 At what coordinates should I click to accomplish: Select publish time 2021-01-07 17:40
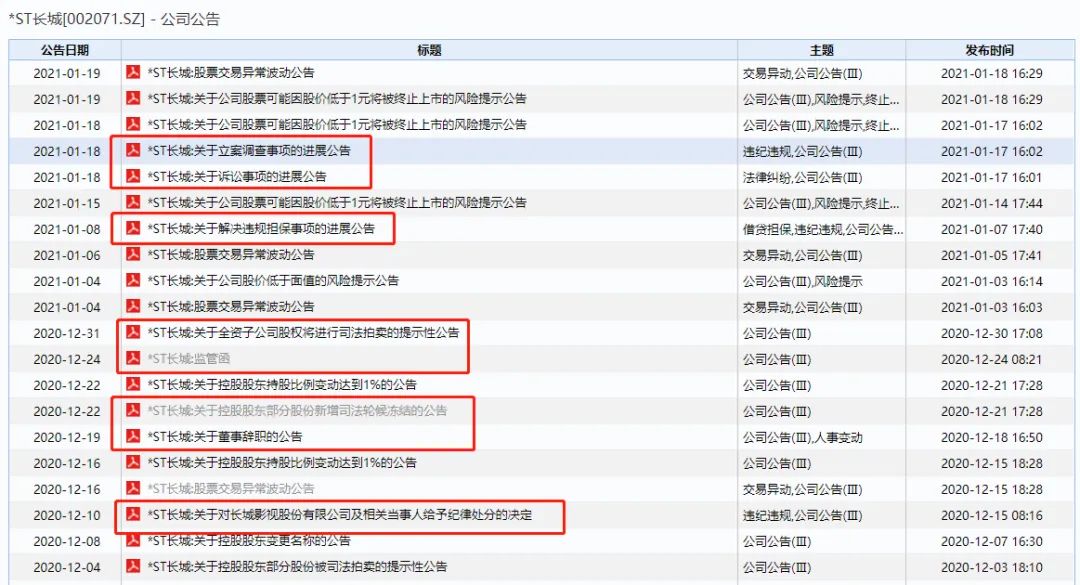992,229
